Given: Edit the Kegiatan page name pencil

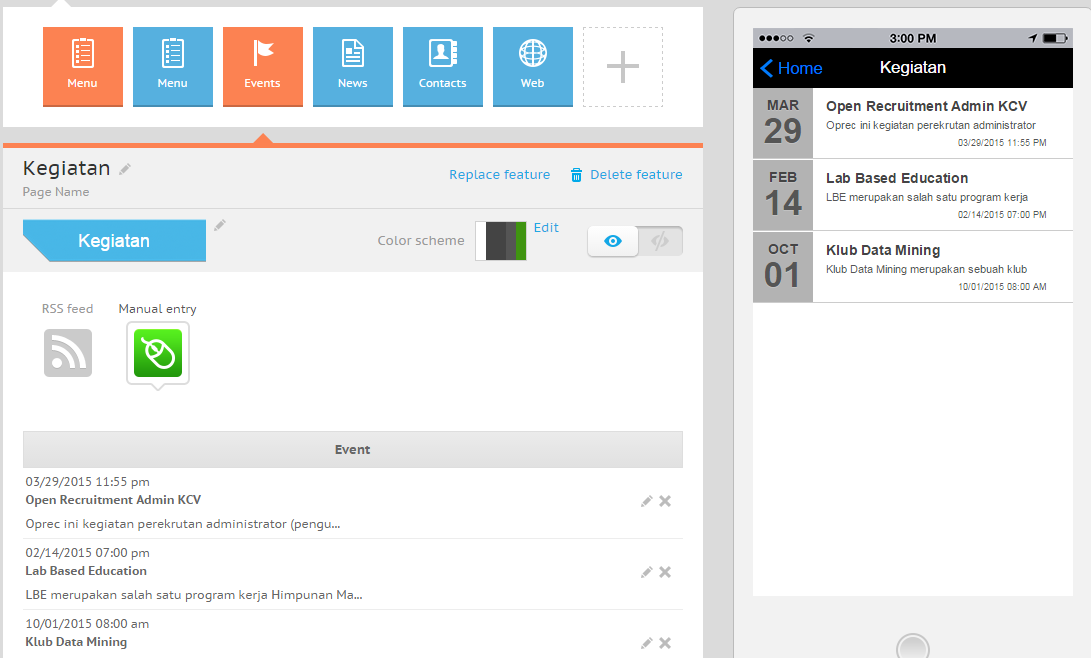Looking at the screenshot, I should [125, 169].
